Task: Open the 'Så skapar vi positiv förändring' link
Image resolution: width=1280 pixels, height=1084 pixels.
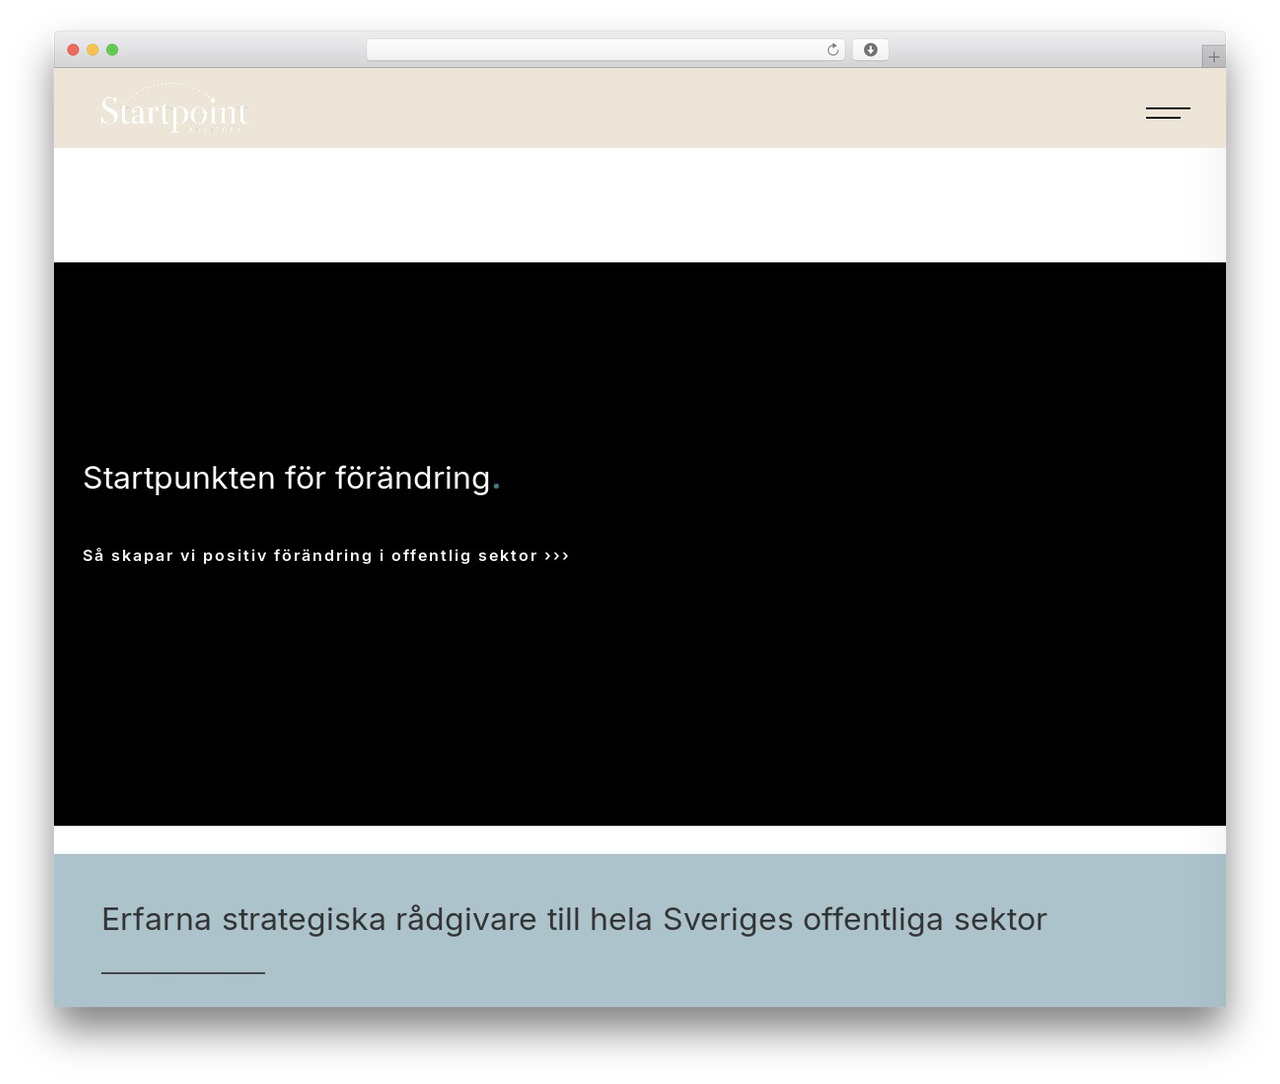Action: (326, 556)
